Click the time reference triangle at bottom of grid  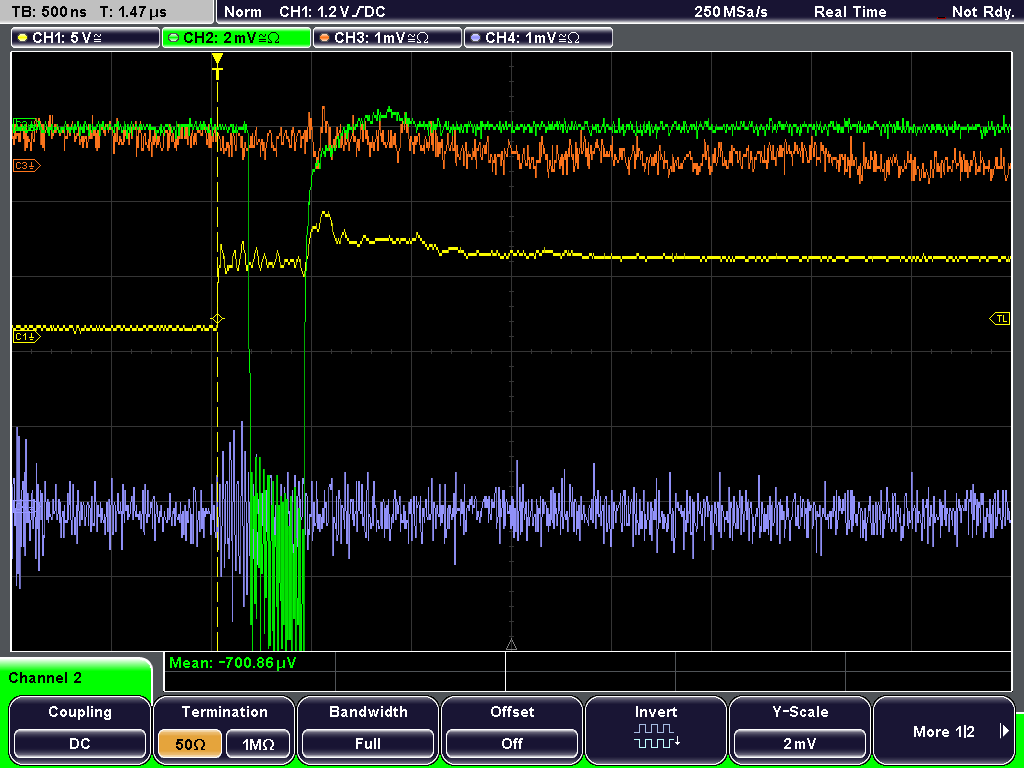click(x=511, y=645)
